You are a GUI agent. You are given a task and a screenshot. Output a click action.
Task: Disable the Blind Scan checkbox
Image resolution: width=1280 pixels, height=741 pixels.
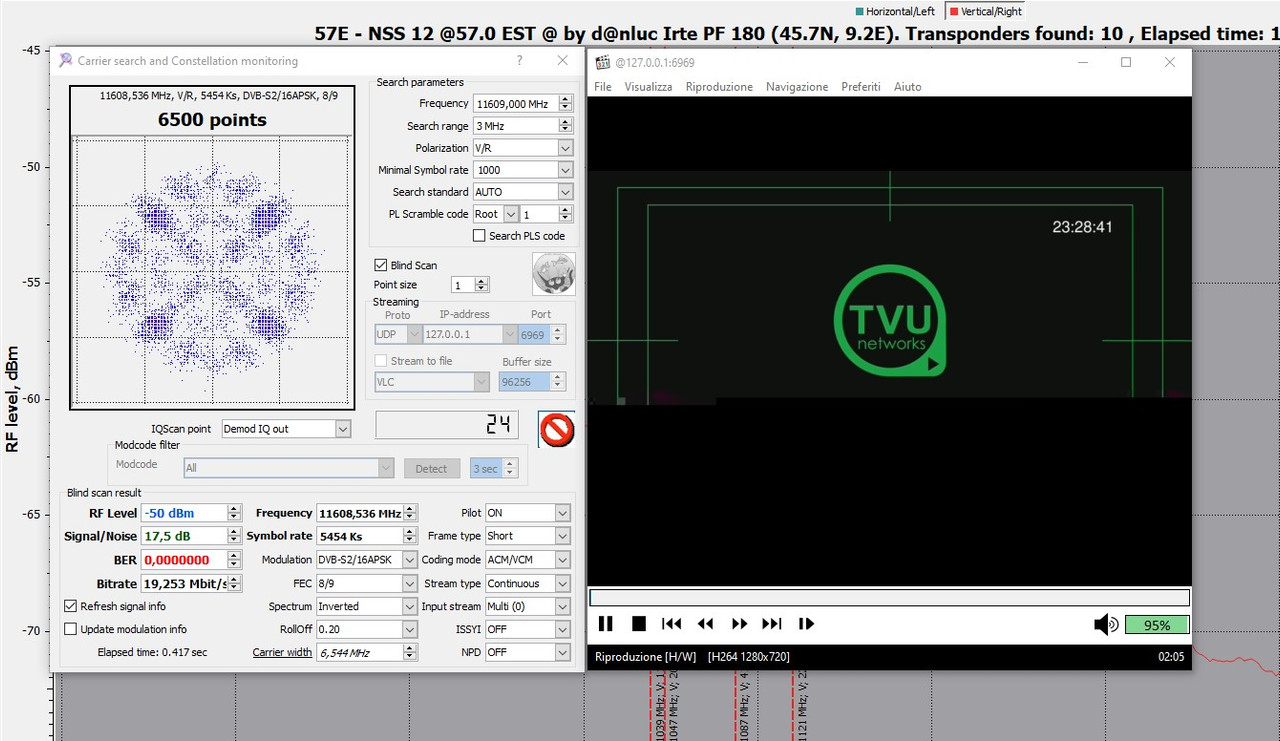click(380, 265)
